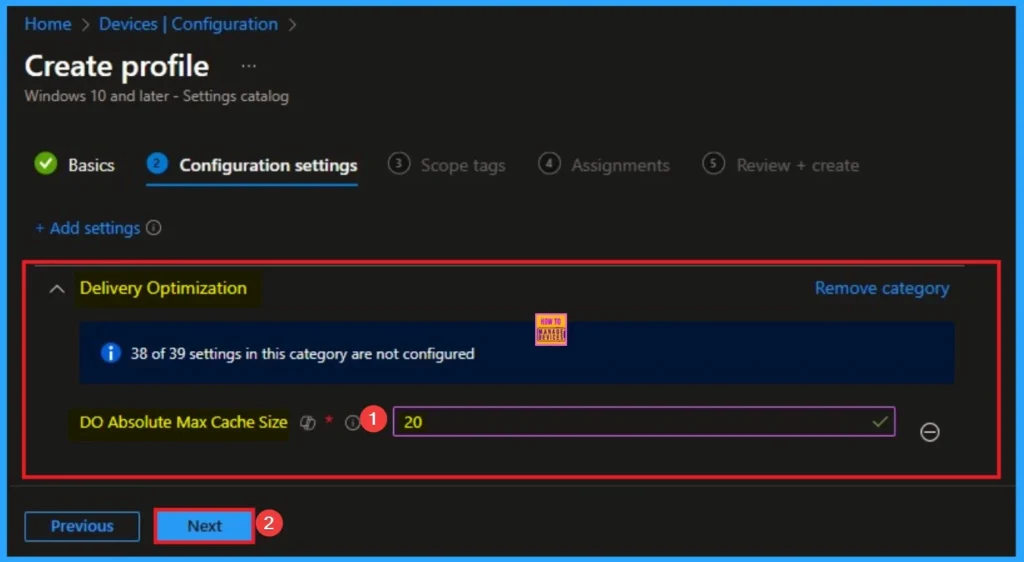1024x562 pixels.
Task: Click info icon beside Add settings
Action: (x=154, y=228)
